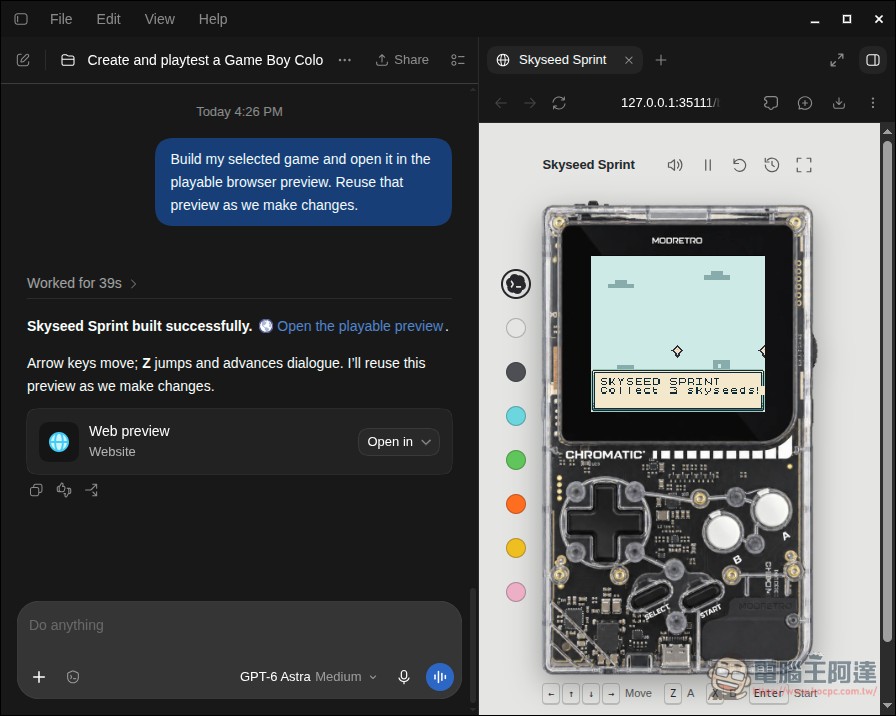This screenshot has height=716, width=896.
Task: Start voice mode with the blue waveform button
Action: coord(440,677)
